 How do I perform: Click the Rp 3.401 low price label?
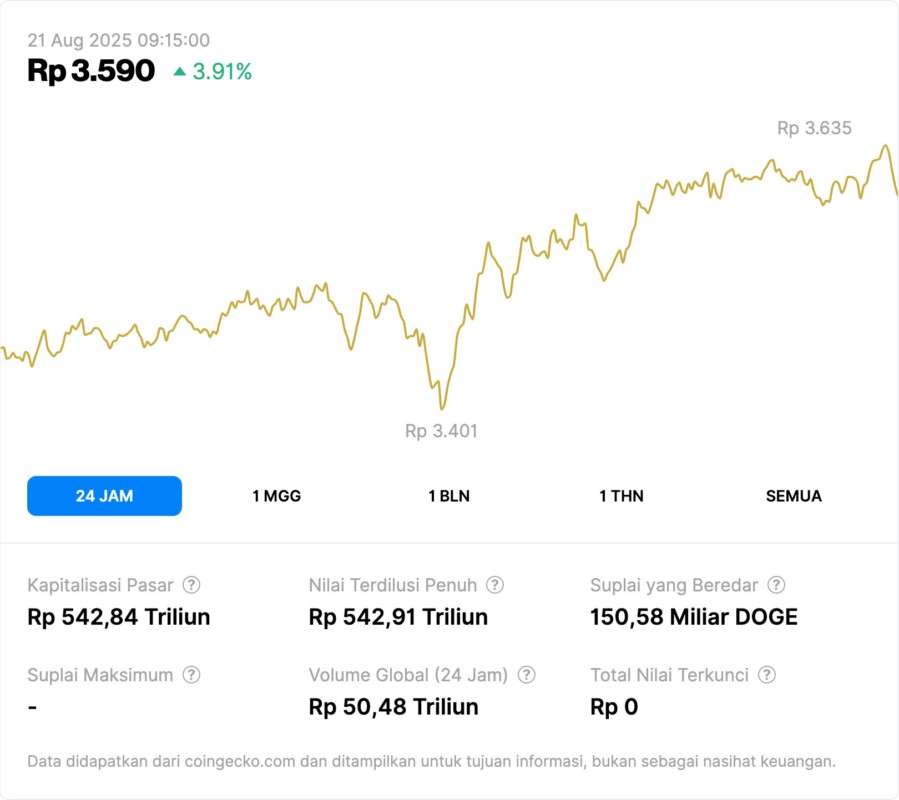(441, 431)
